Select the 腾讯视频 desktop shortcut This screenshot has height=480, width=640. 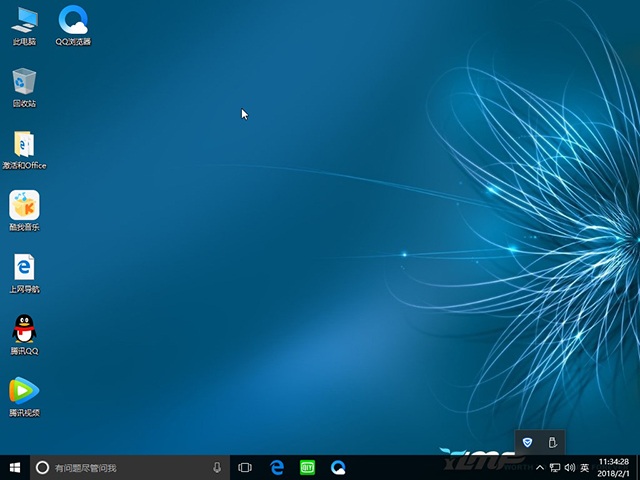[x=24, y=397]
